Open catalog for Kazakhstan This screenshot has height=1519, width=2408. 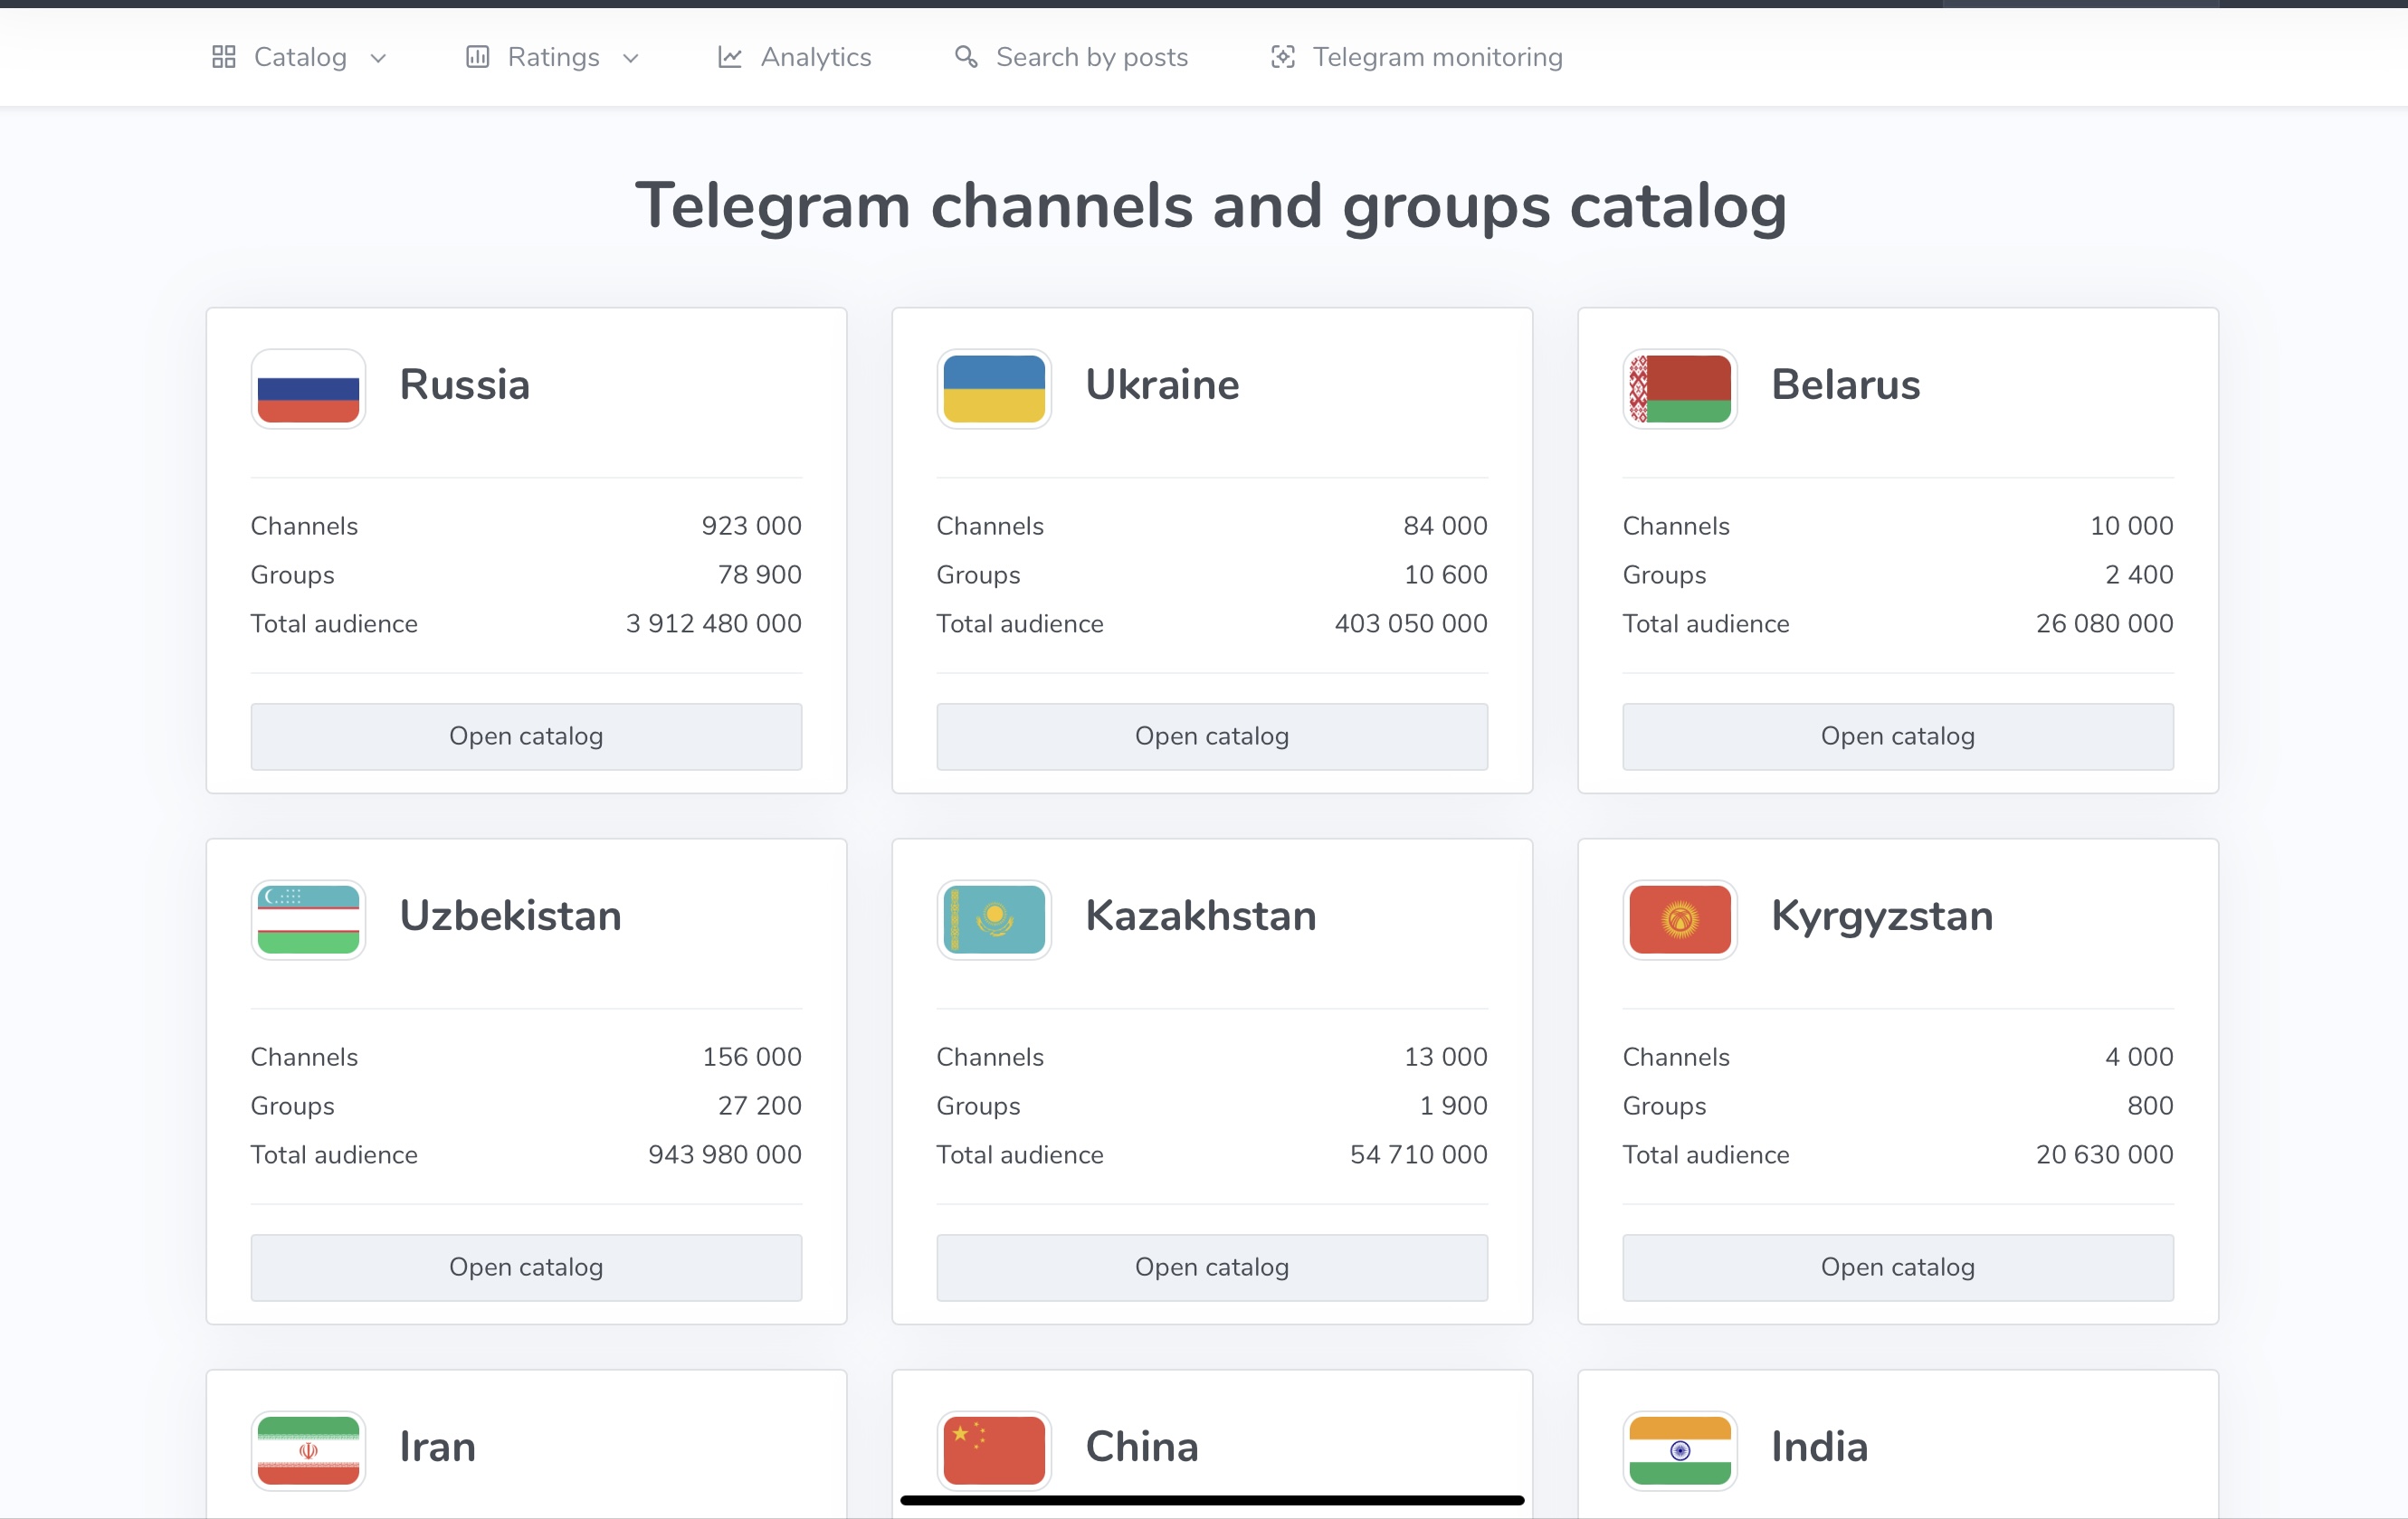coord(1212,1267)
